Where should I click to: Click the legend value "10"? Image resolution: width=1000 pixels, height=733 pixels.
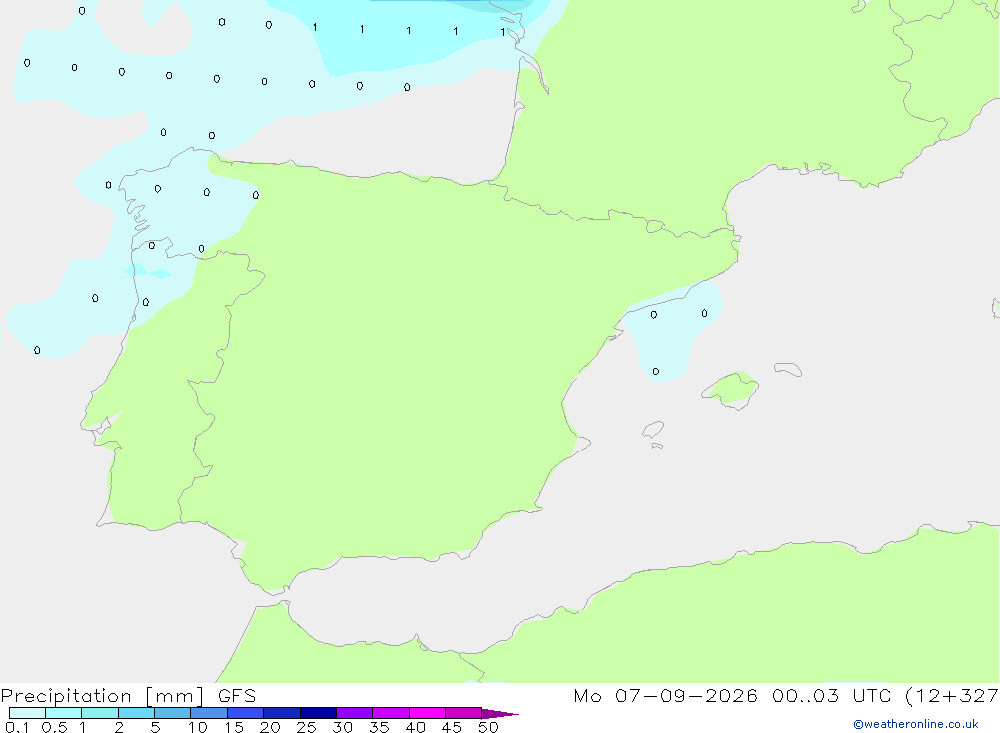[198, 727]
